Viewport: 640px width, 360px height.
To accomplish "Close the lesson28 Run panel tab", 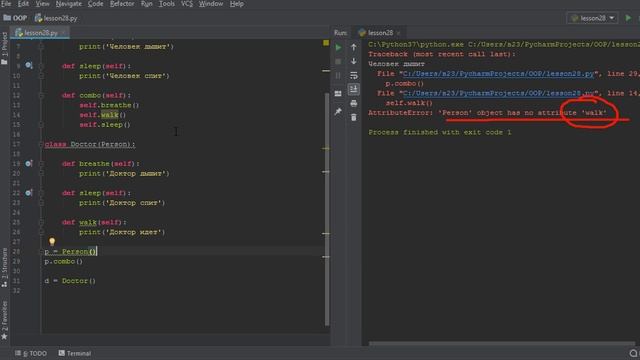I will click(398, 33).
